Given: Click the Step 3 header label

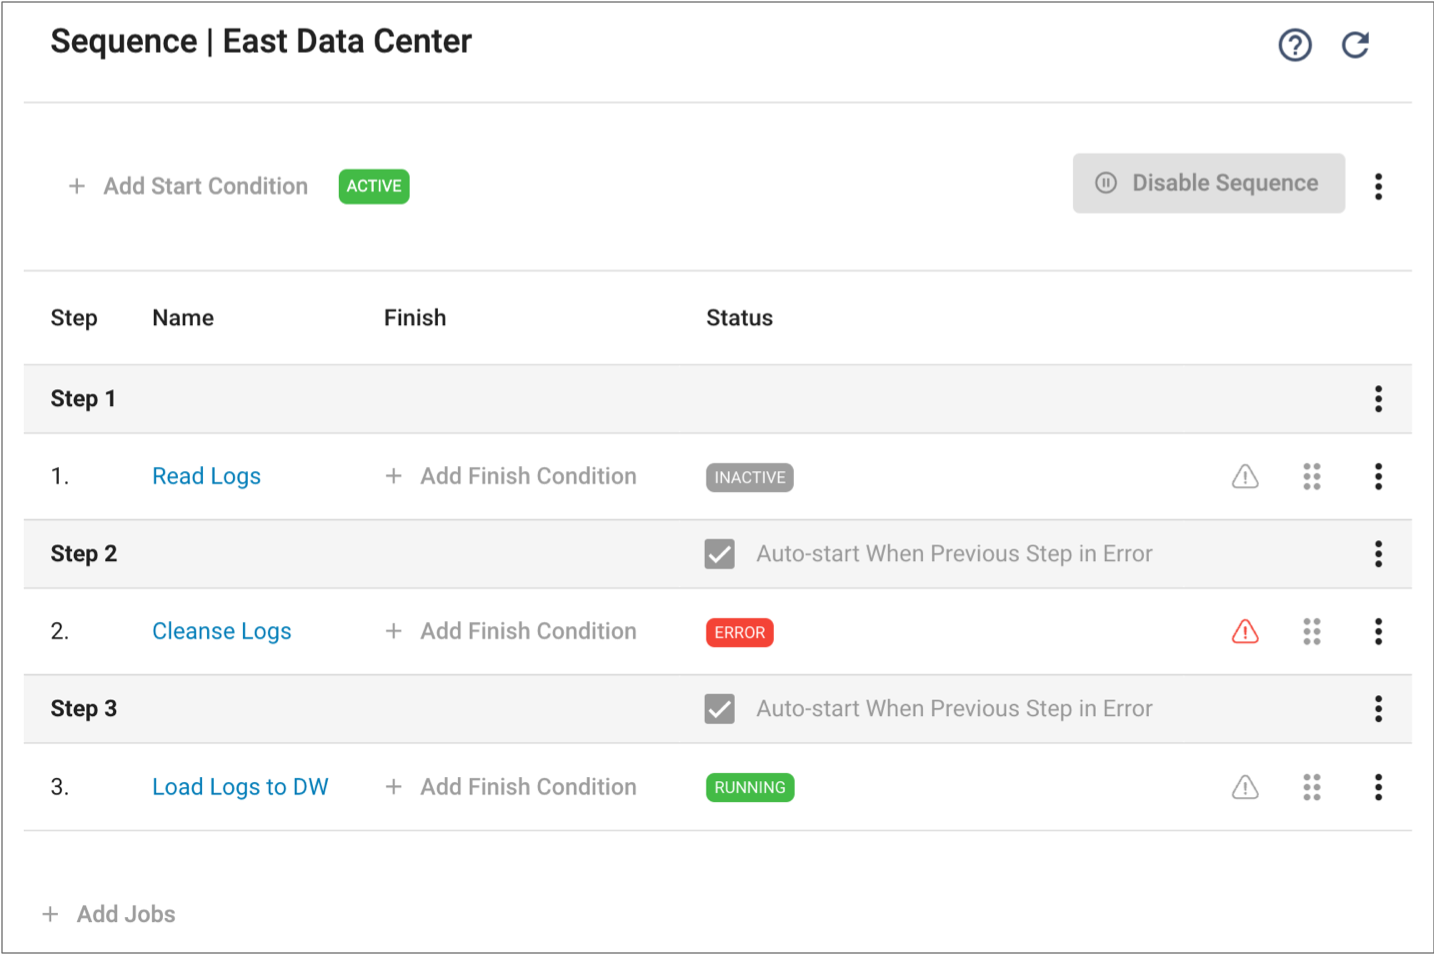Looking at the screenshot, I should click(x=84, y=709).
